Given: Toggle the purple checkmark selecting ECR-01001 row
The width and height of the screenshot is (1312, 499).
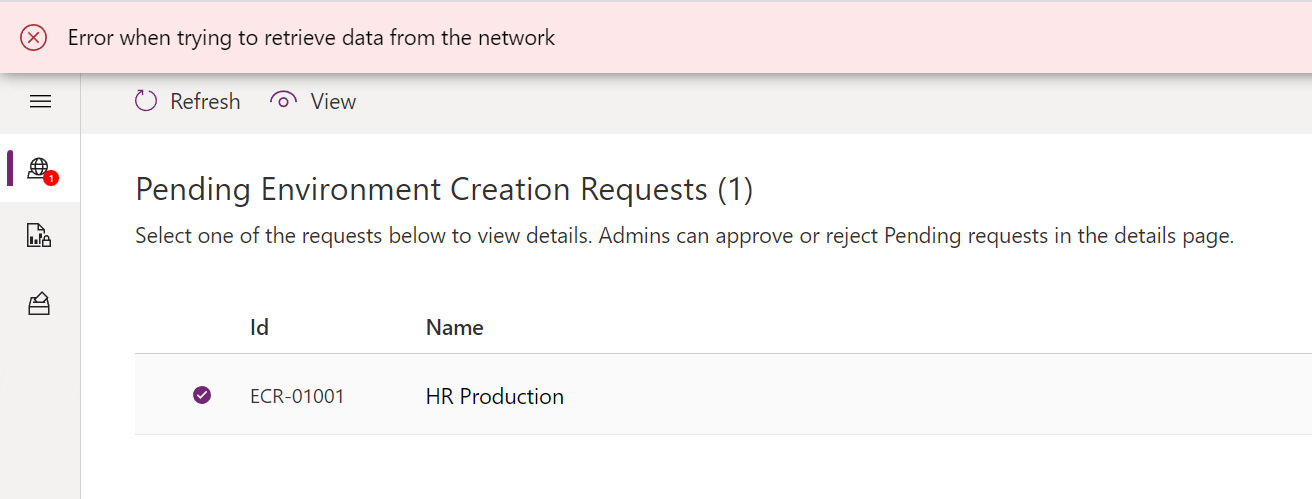Looking at the screenshot, I should (x=202, y=396).
